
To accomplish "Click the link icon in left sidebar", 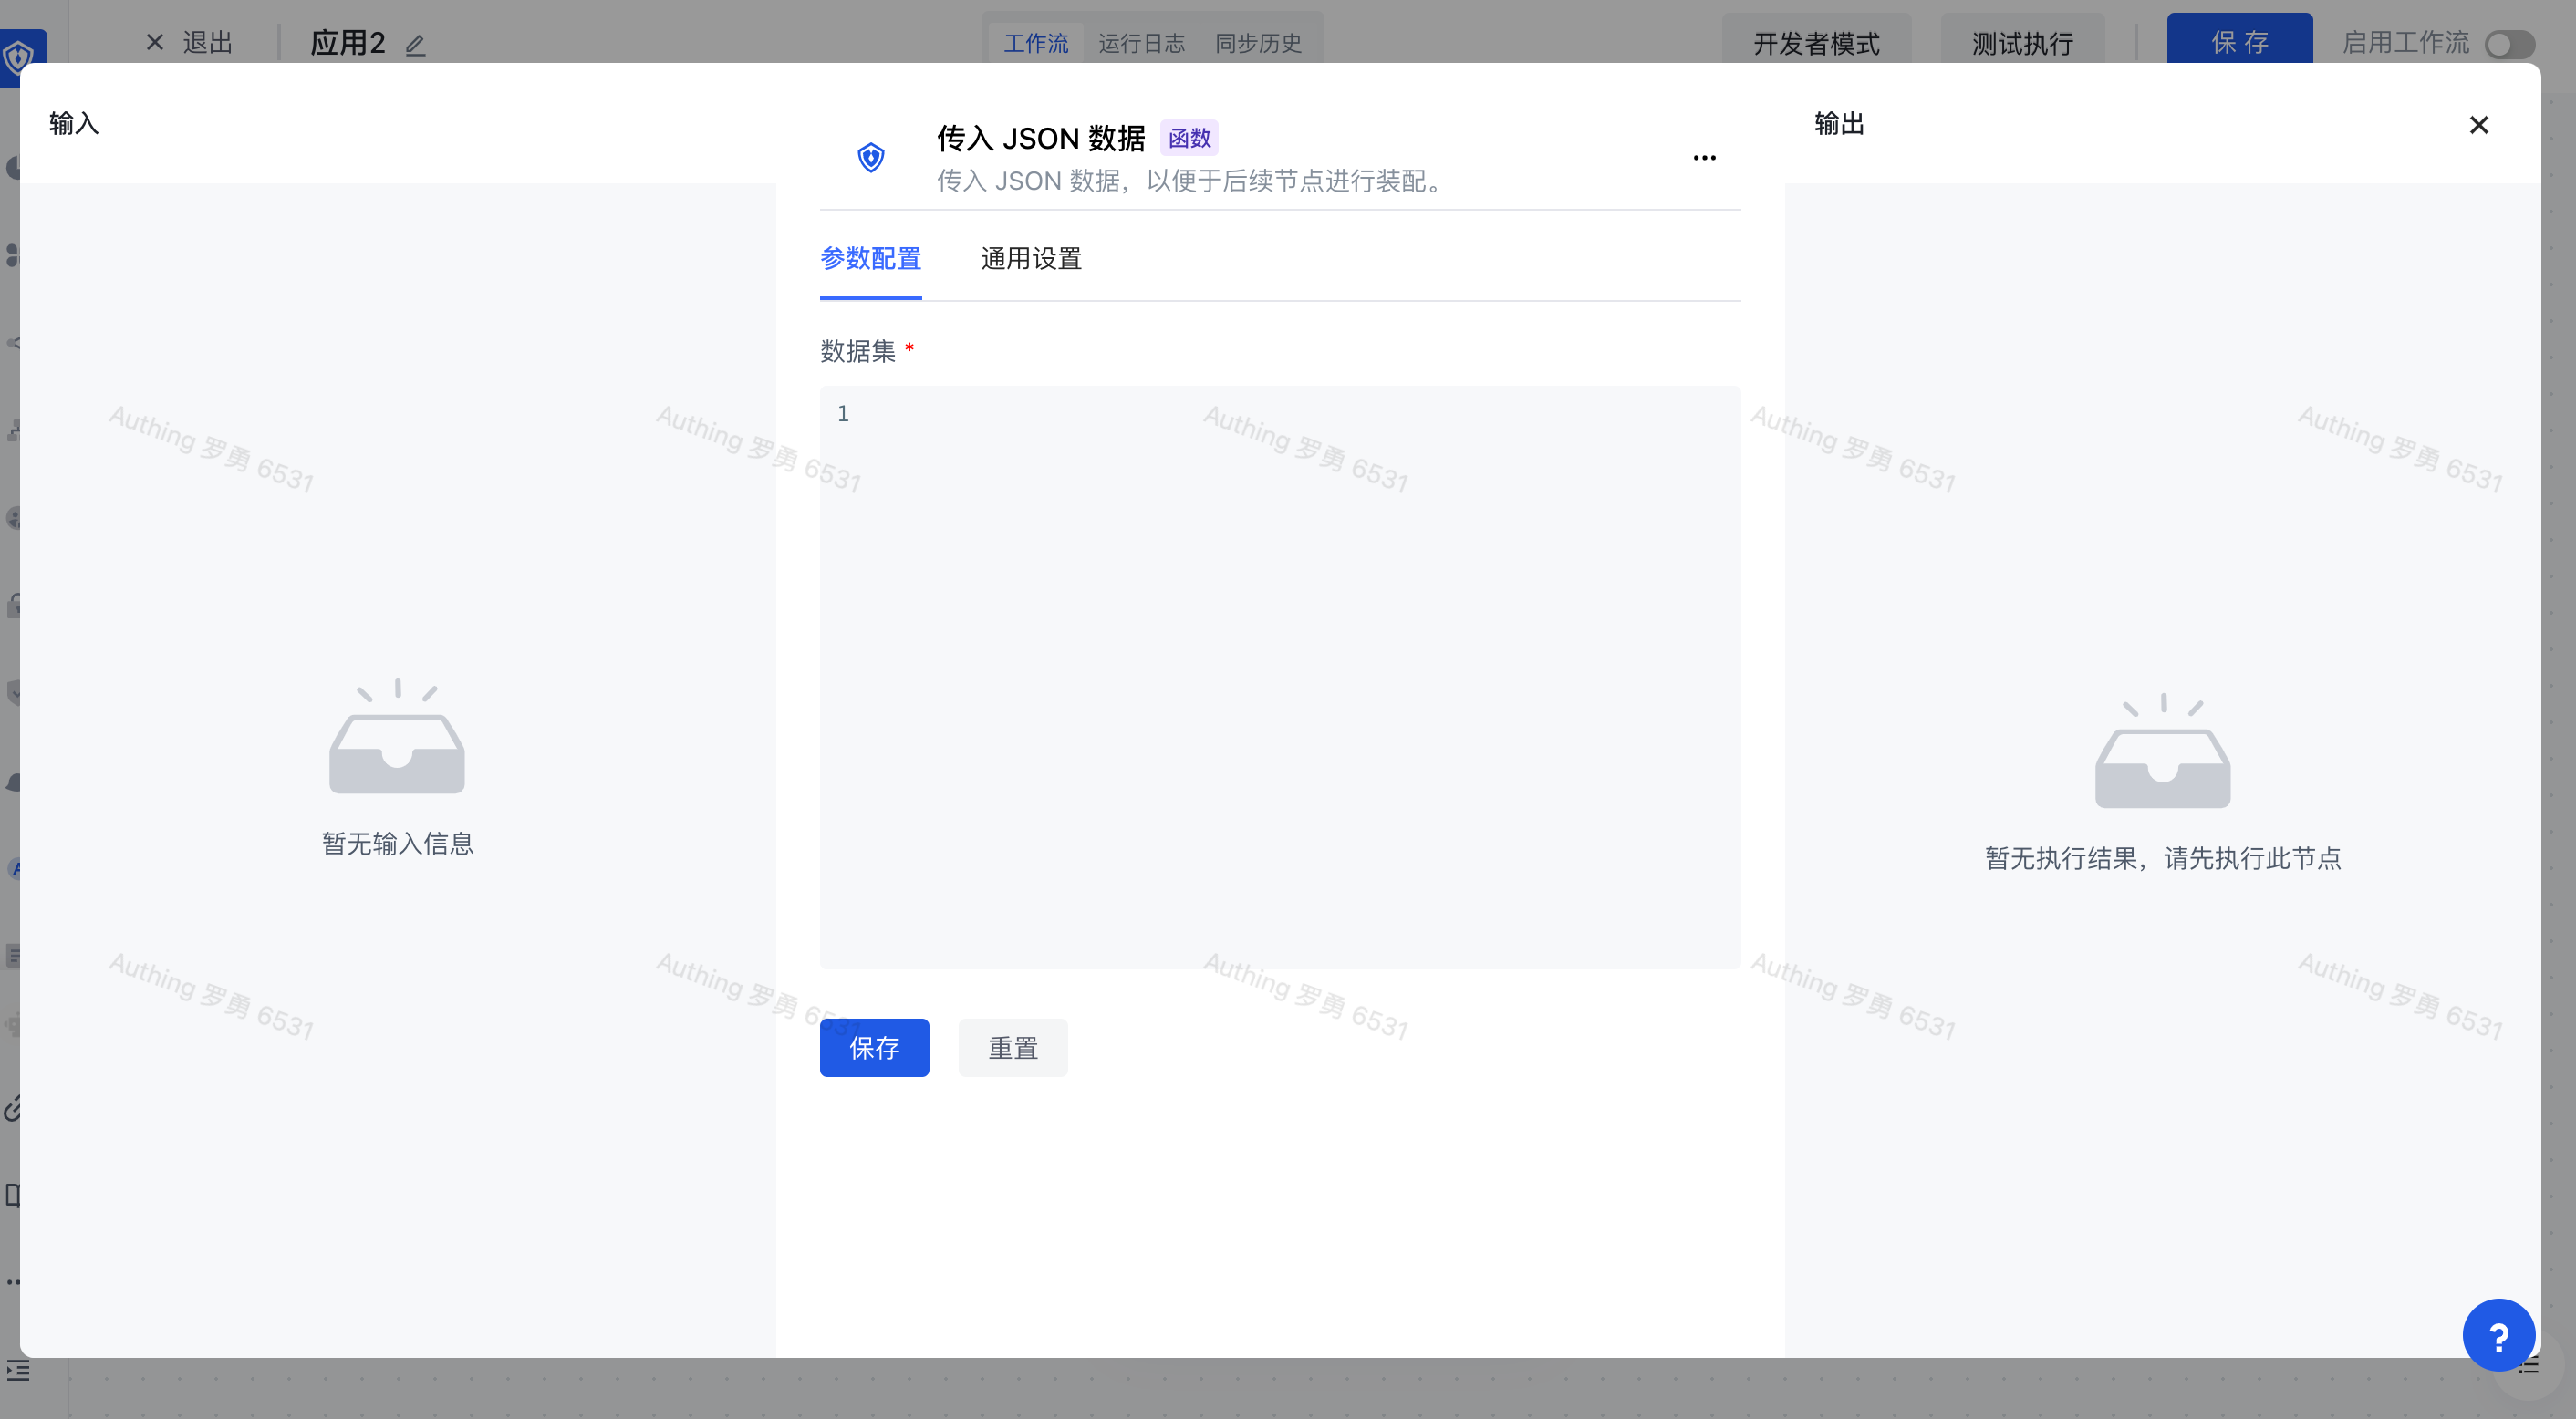I will [12, 1108].
